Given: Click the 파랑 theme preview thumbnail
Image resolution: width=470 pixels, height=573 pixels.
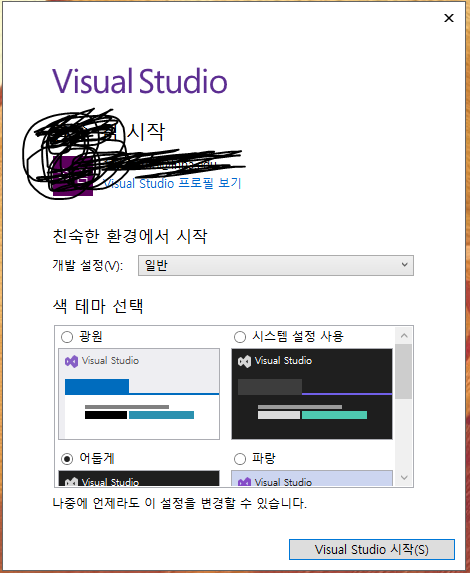Looking at the screenshot, I should pyautogui.click(x=312, y=478).
